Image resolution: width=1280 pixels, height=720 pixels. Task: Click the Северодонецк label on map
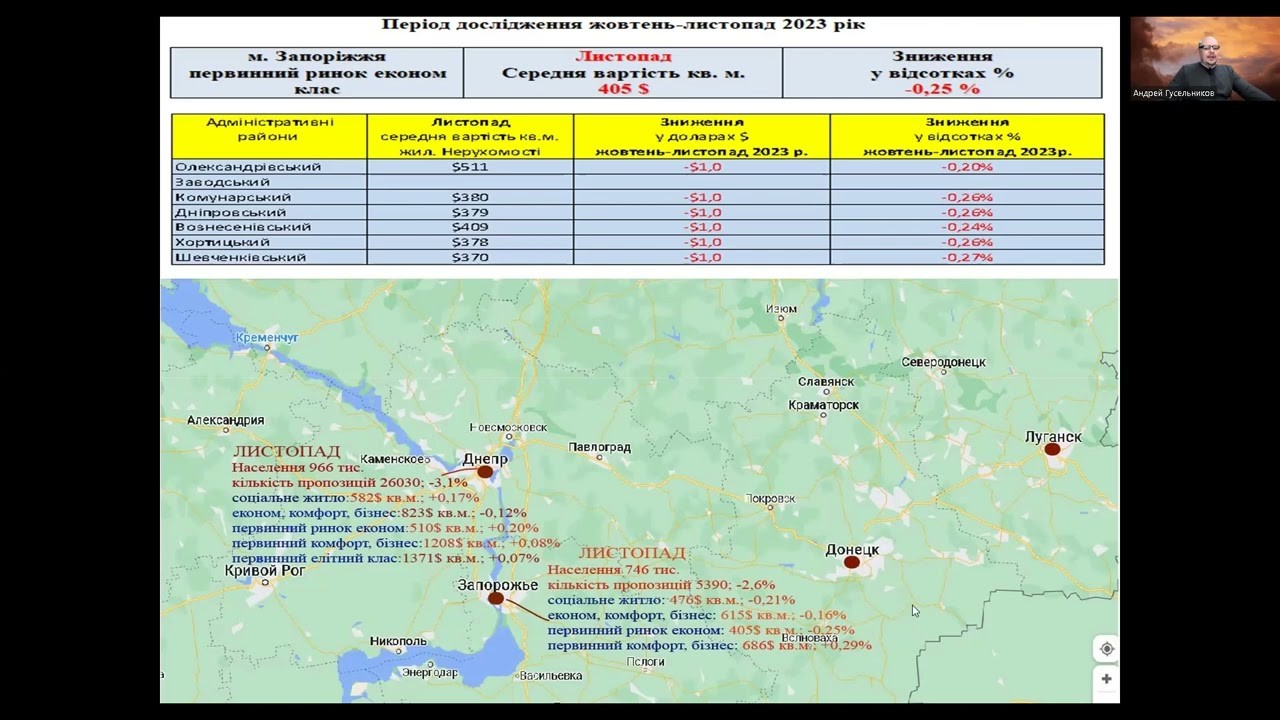pos(944,361)
